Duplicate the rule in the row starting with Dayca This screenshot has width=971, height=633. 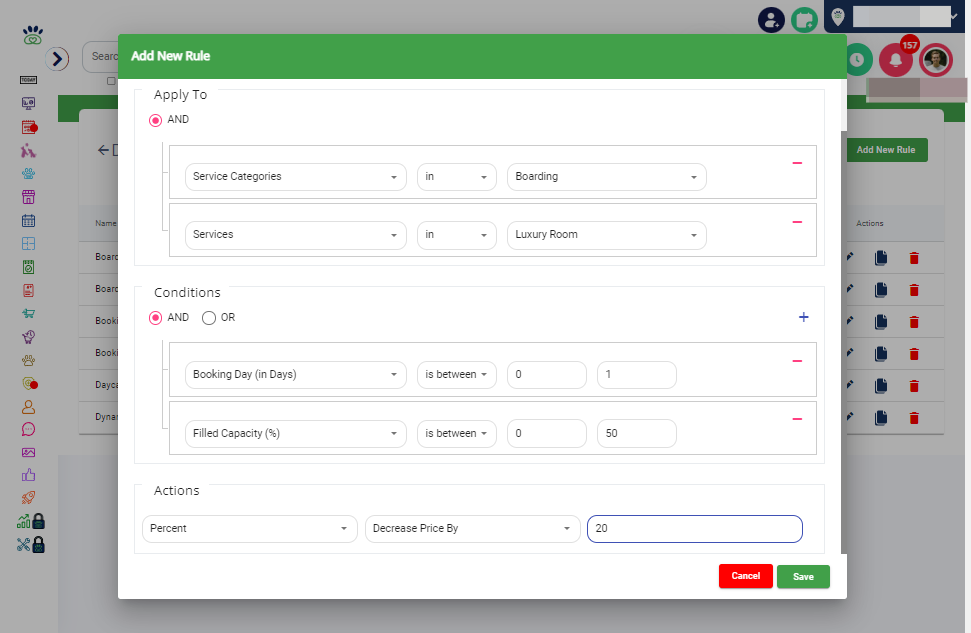point(881,386)
